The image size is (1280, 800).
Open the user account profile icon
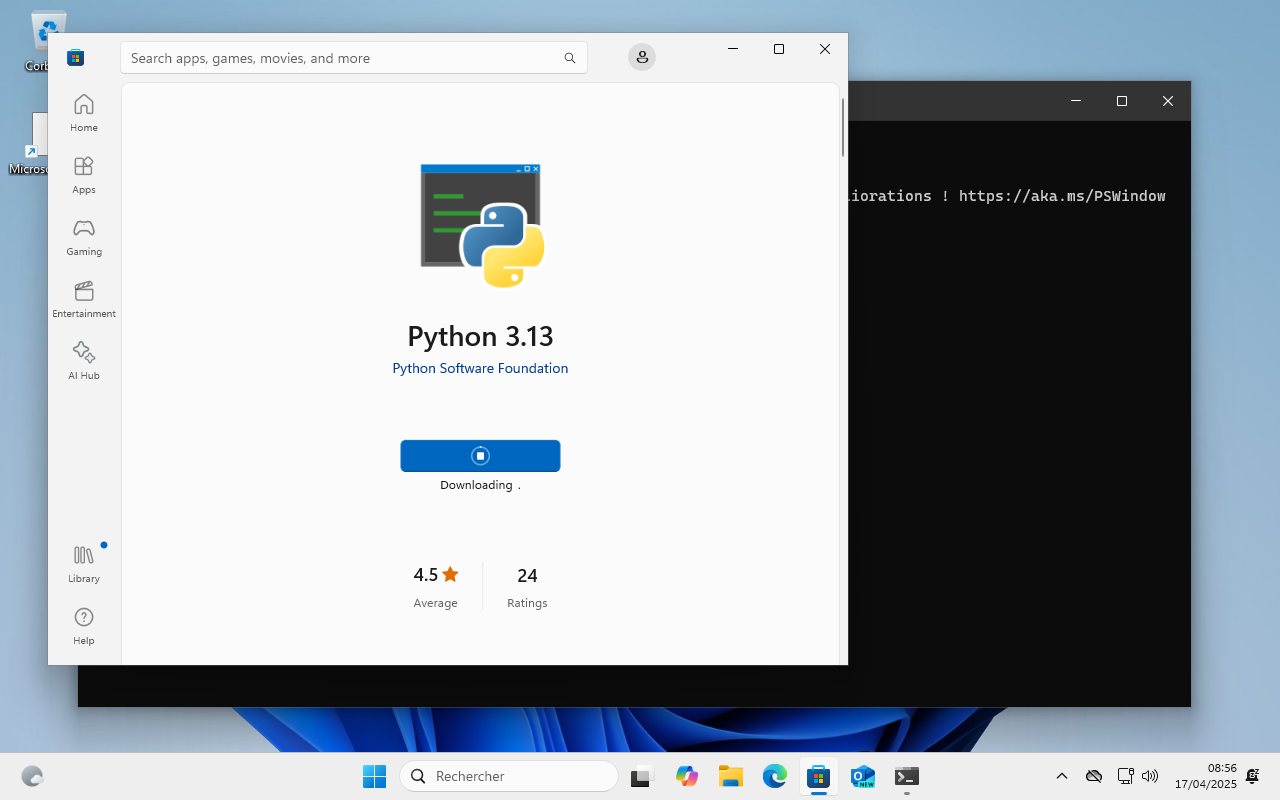tap(642, 58)
